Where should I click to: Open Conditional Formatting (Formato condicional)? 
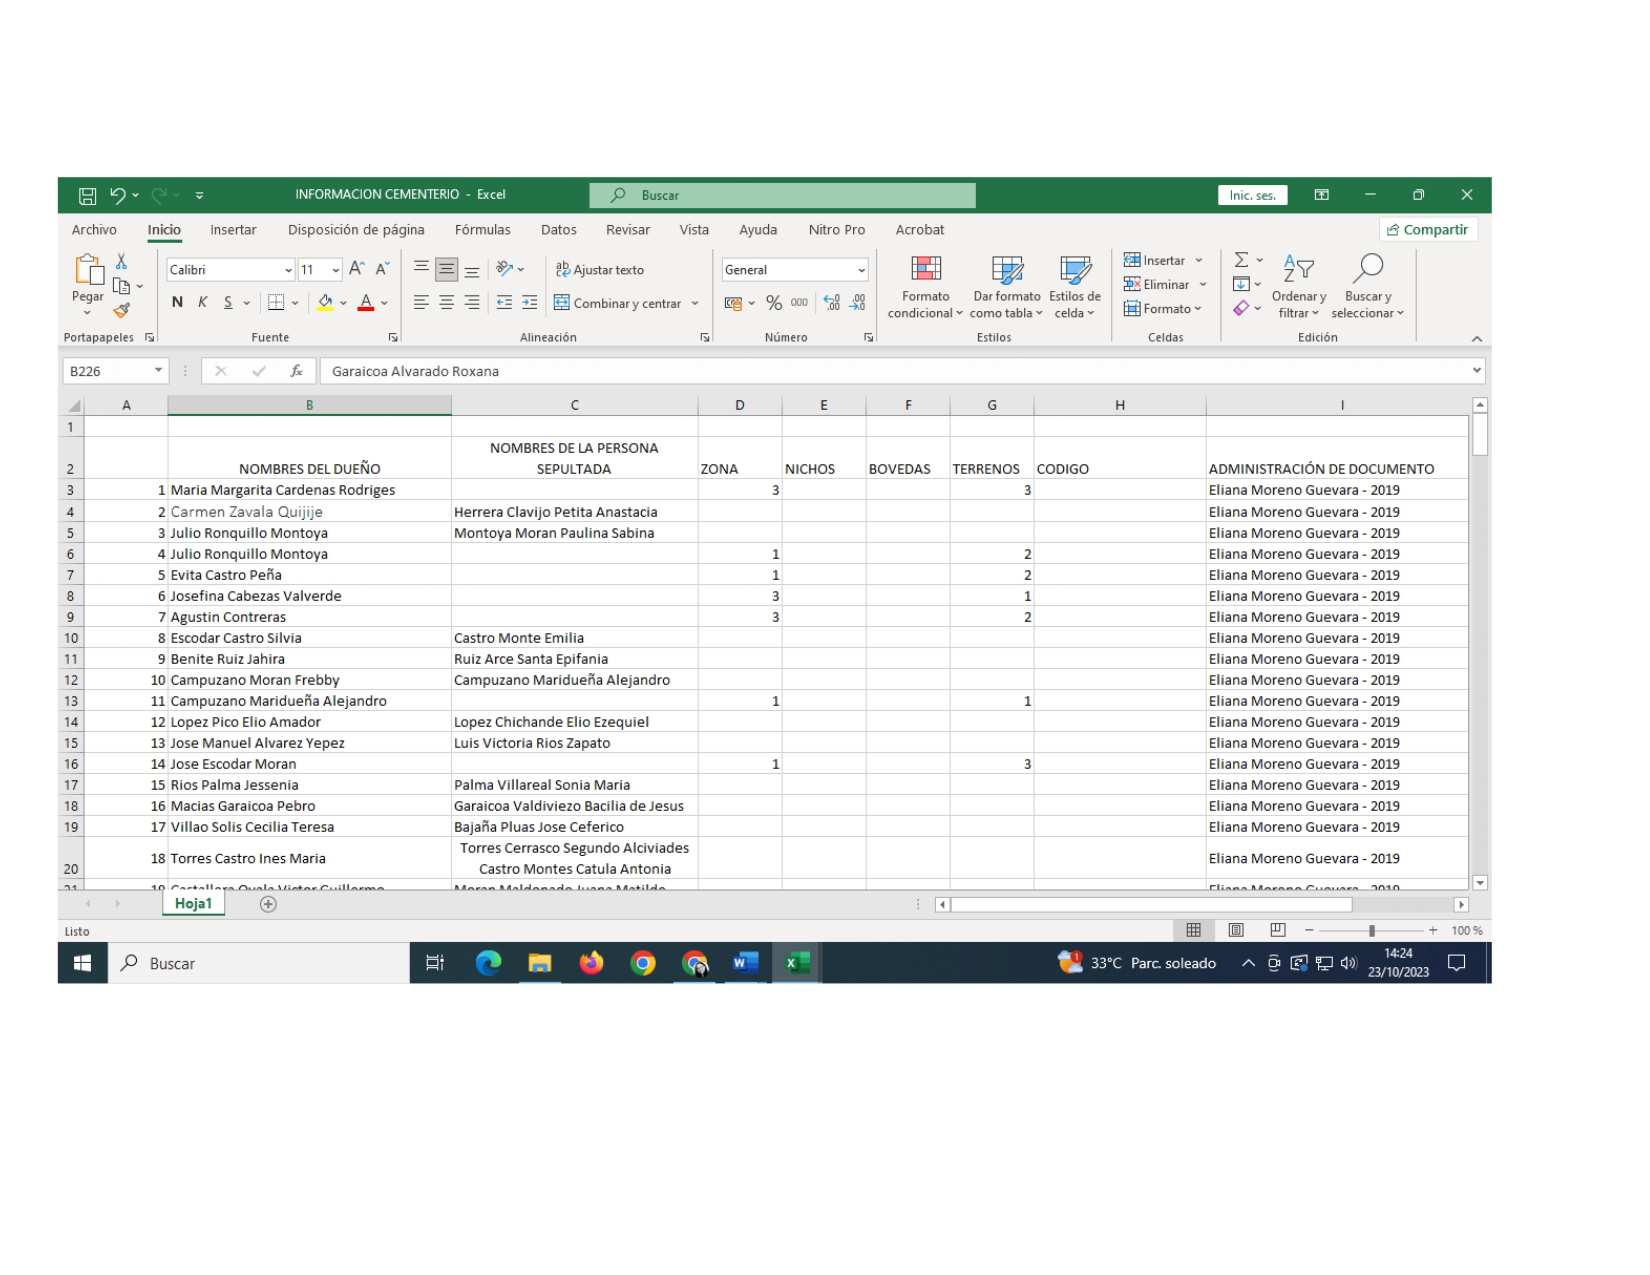[925, 286]
